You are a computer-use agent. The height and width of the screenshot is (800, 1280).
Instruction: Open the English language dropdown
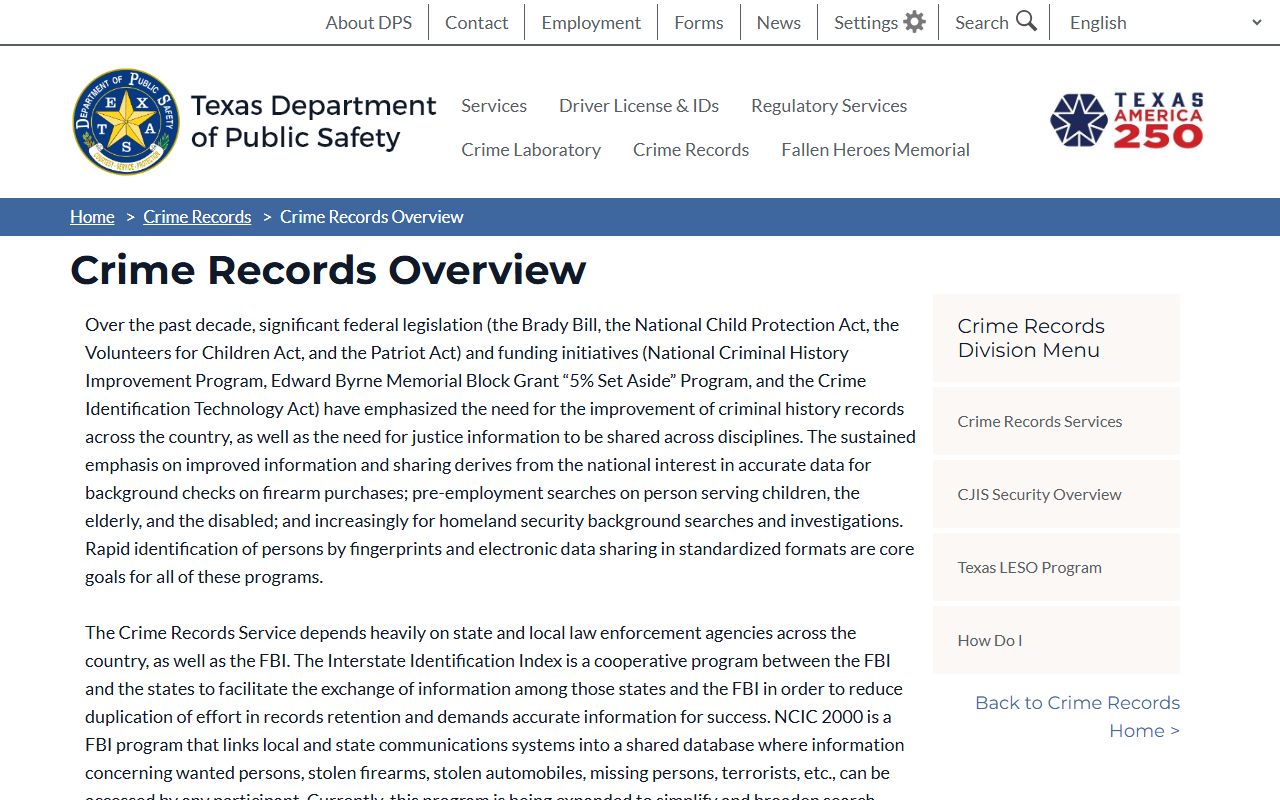point(1165,22)
